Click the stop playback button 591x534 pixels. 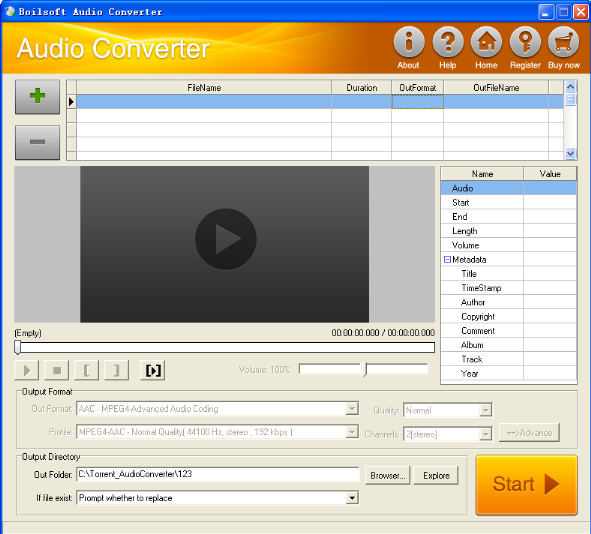[x=57, y=370]
